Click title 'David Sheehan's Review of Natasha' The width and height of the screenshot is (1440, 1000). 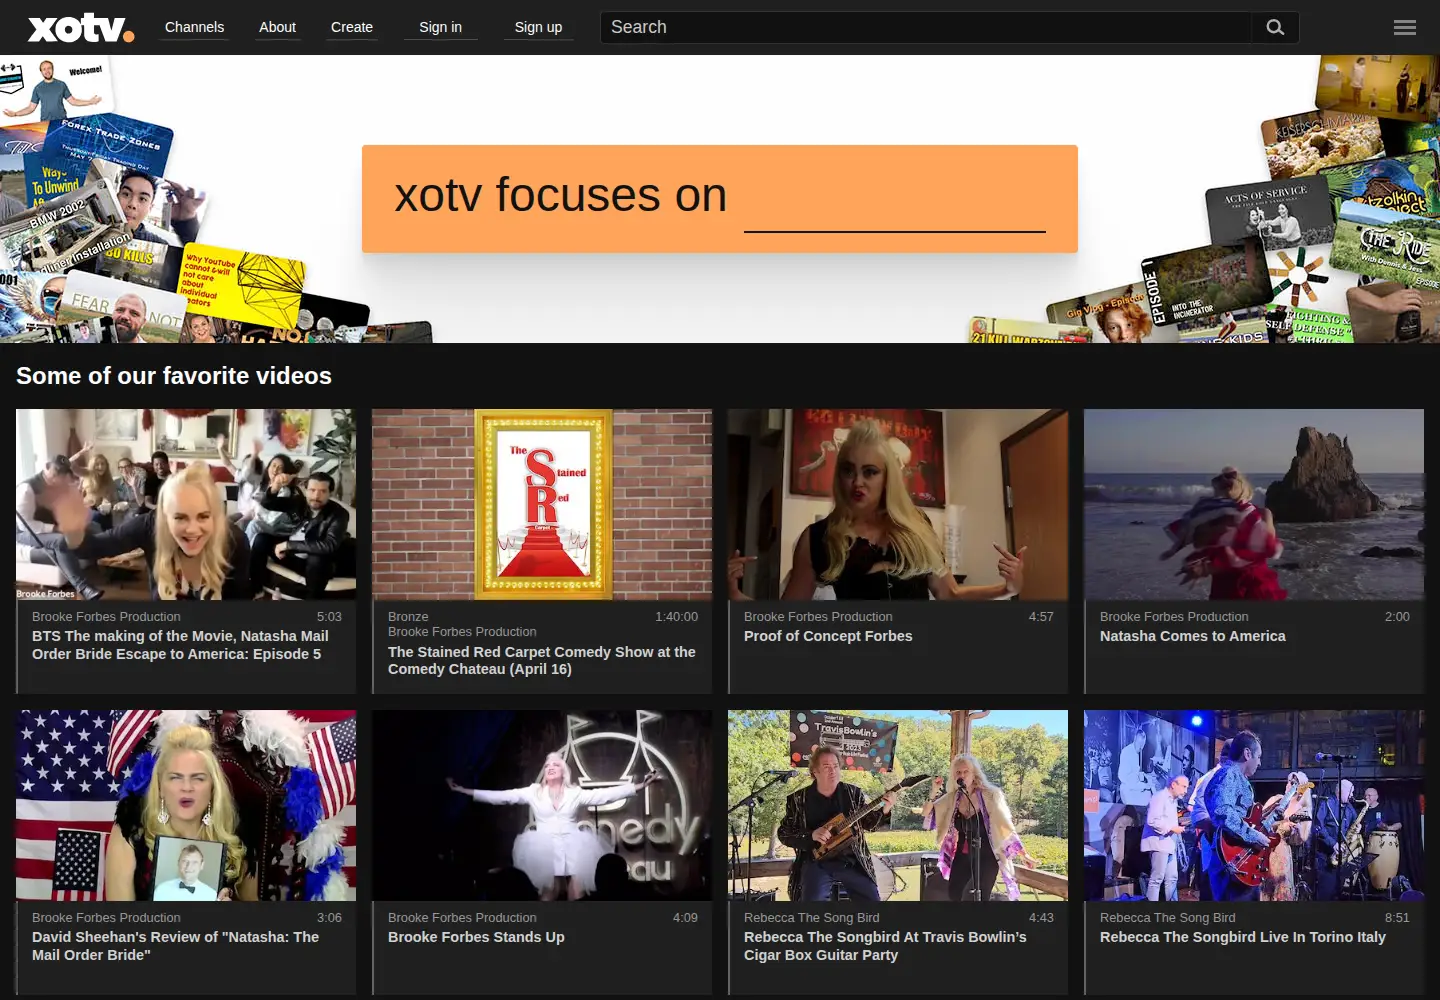click(x=176, y=946)
